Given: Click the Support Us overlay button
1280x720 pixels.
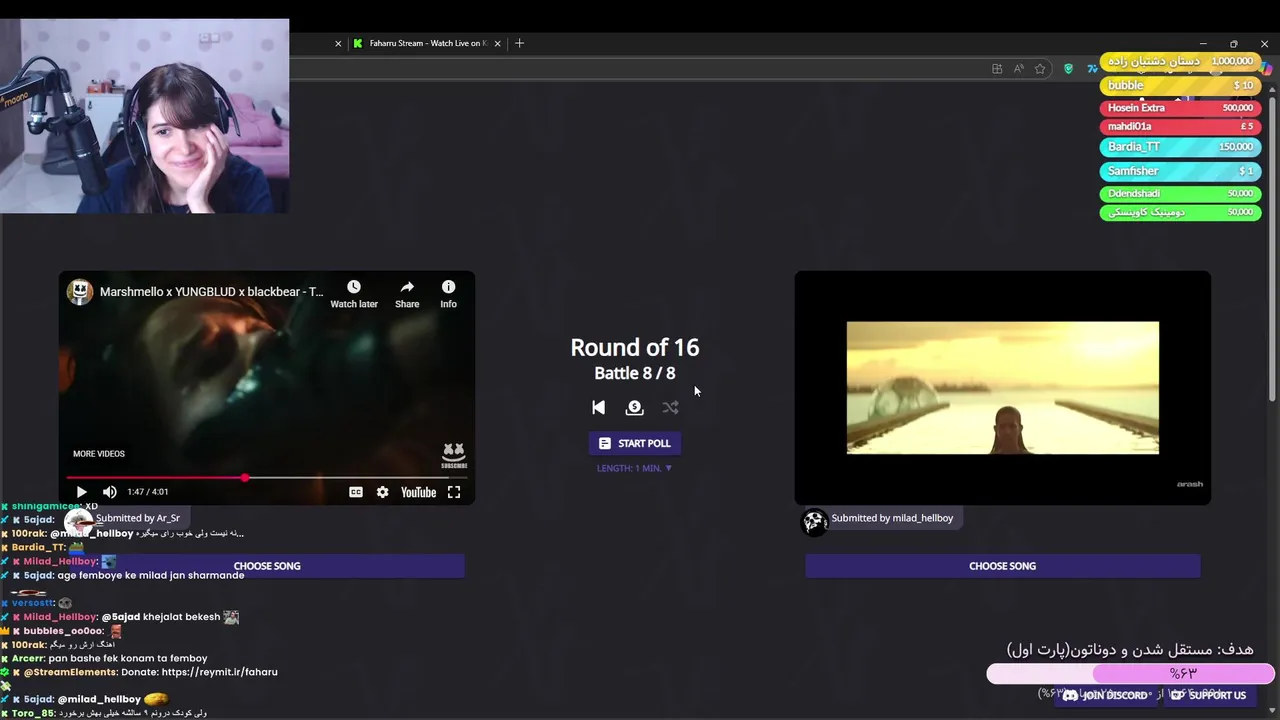Looking at the screenshot, I should [1209, 695].
